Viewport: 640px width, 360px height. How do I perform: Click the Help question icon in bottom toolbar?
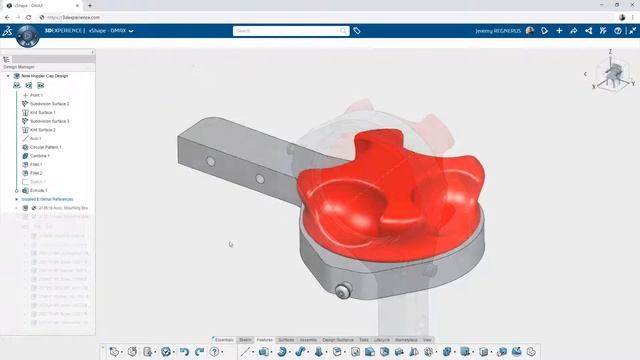[x=214, y=351]
